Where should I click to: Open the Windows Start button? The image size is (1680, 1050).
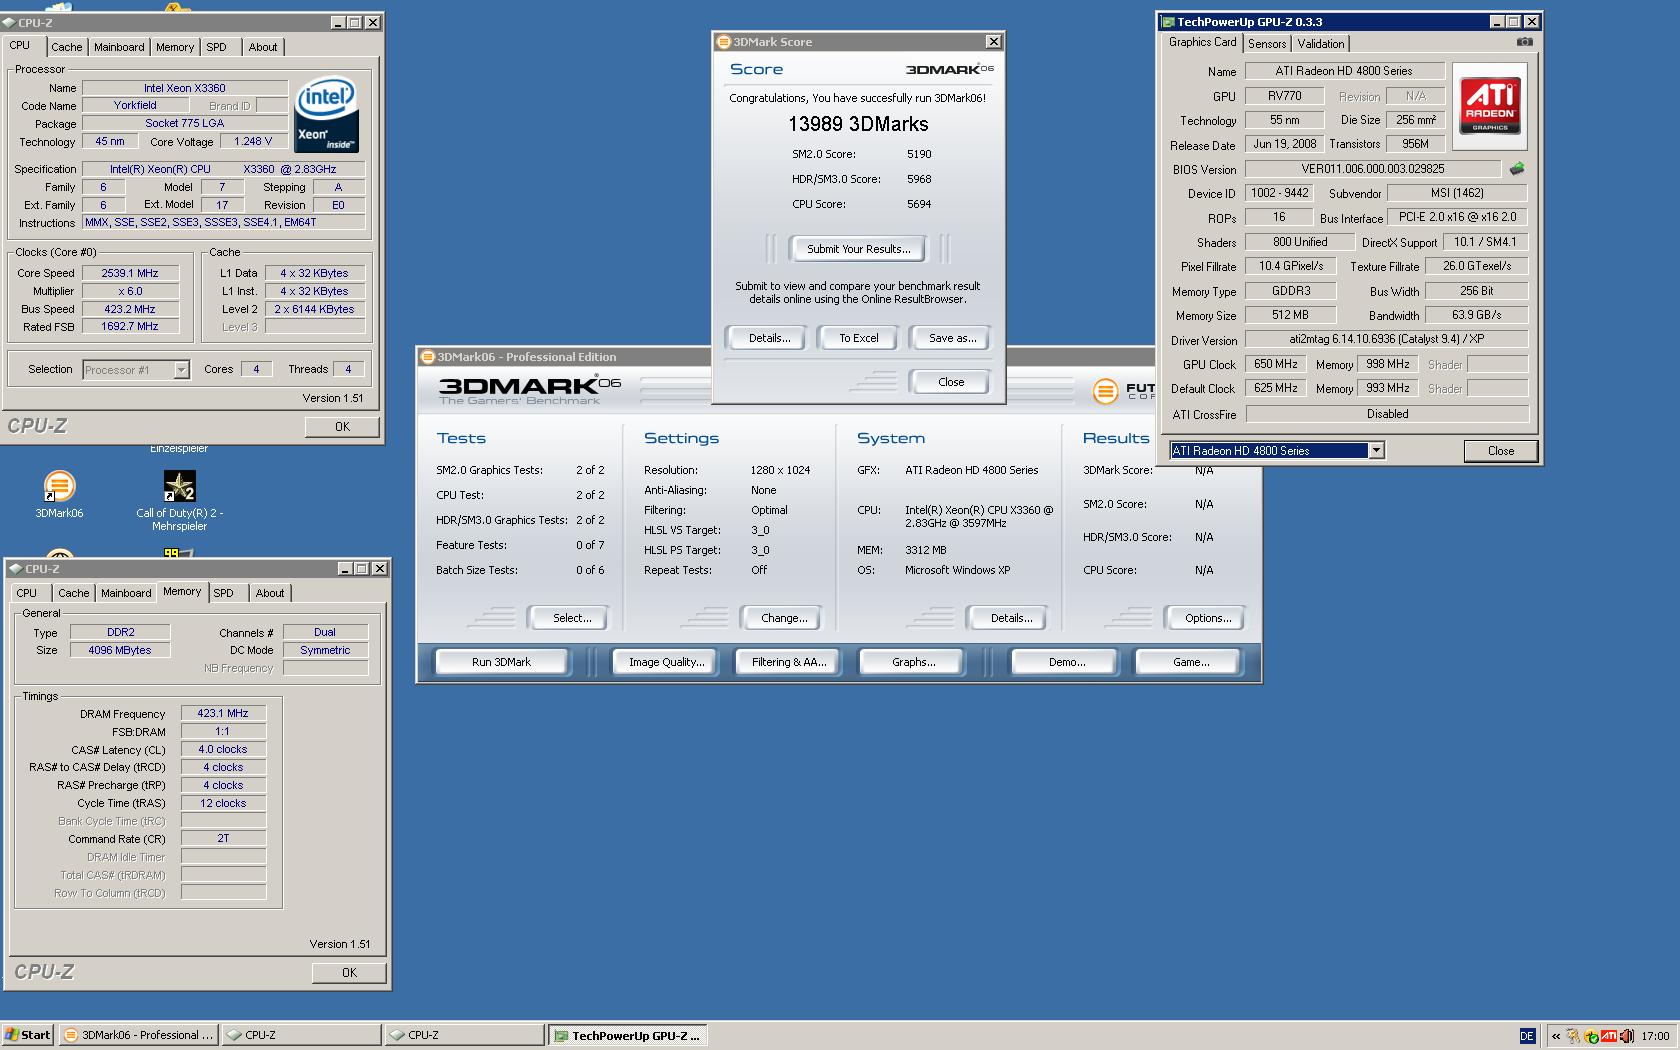28,1035
